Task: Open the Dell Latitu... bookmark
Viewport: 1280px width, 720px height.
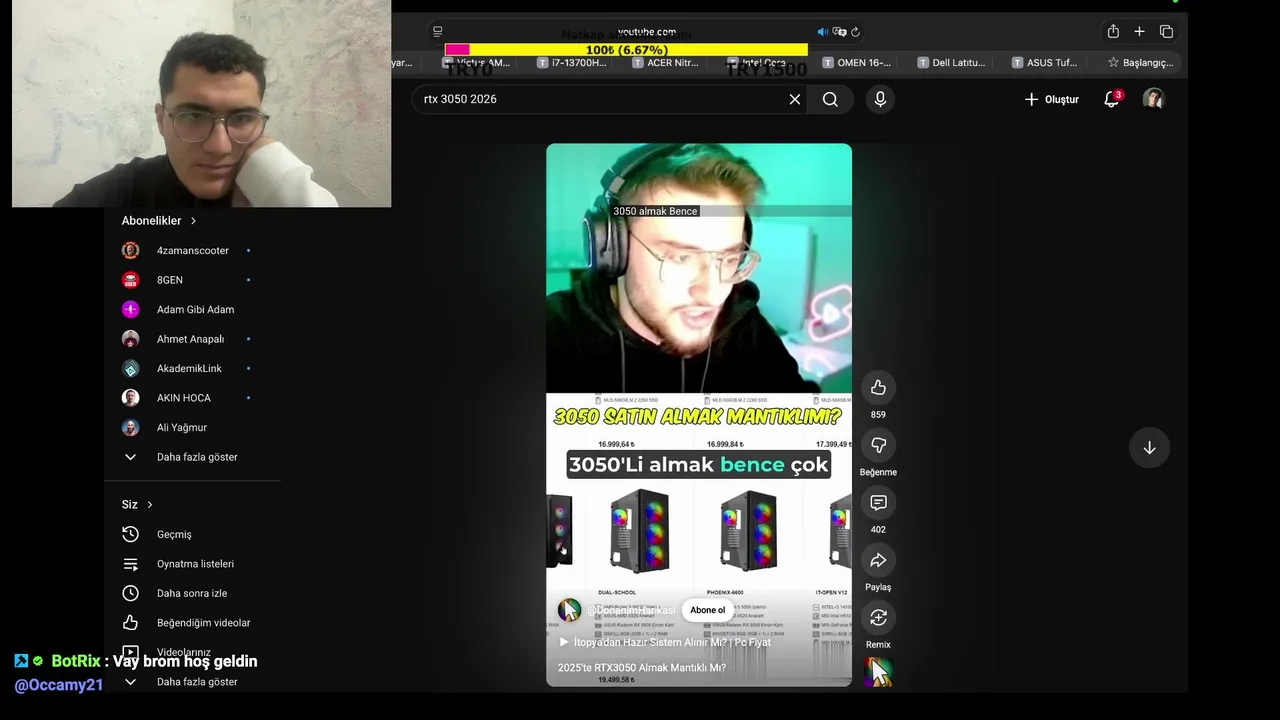Action: point(951,62)
